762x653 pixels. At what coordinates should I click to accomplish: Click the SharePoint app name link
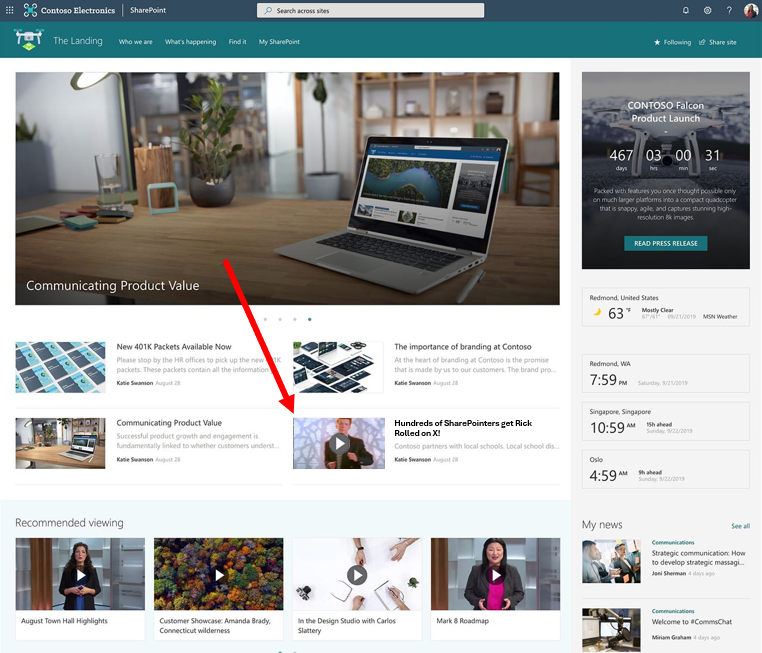point(148,10)
